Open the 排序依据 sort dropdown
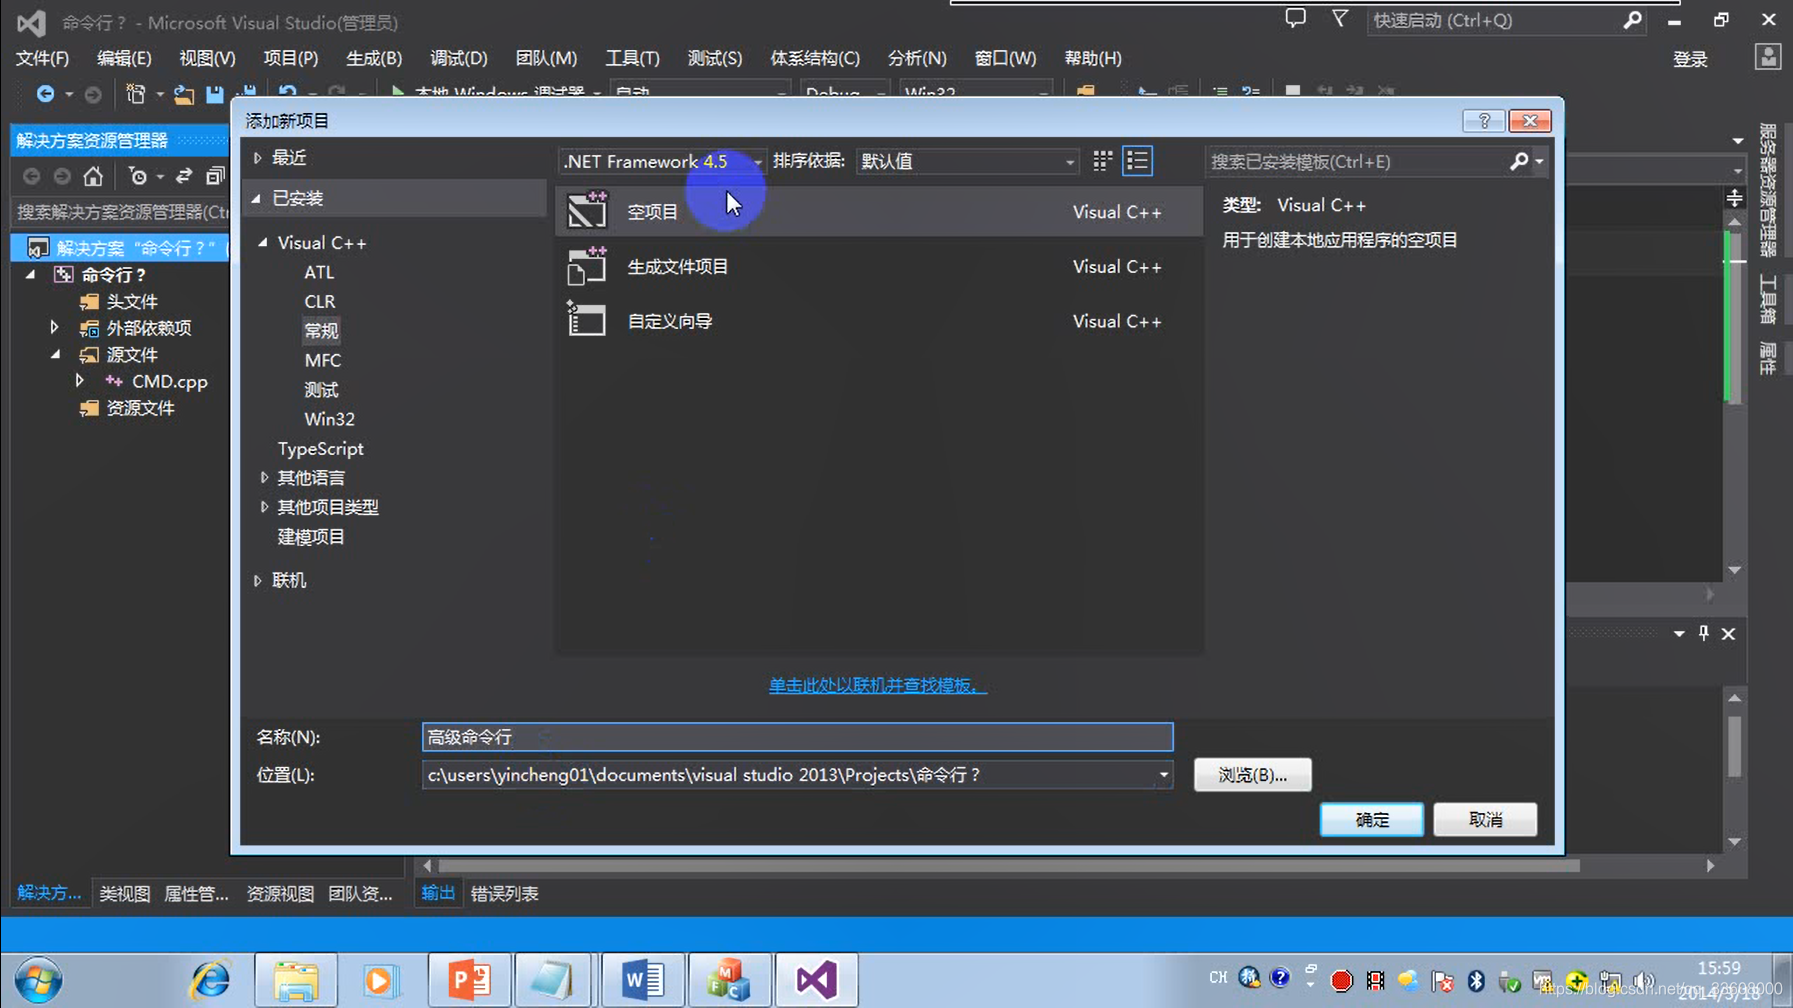1793x1008 pixels. point(1069,162)
